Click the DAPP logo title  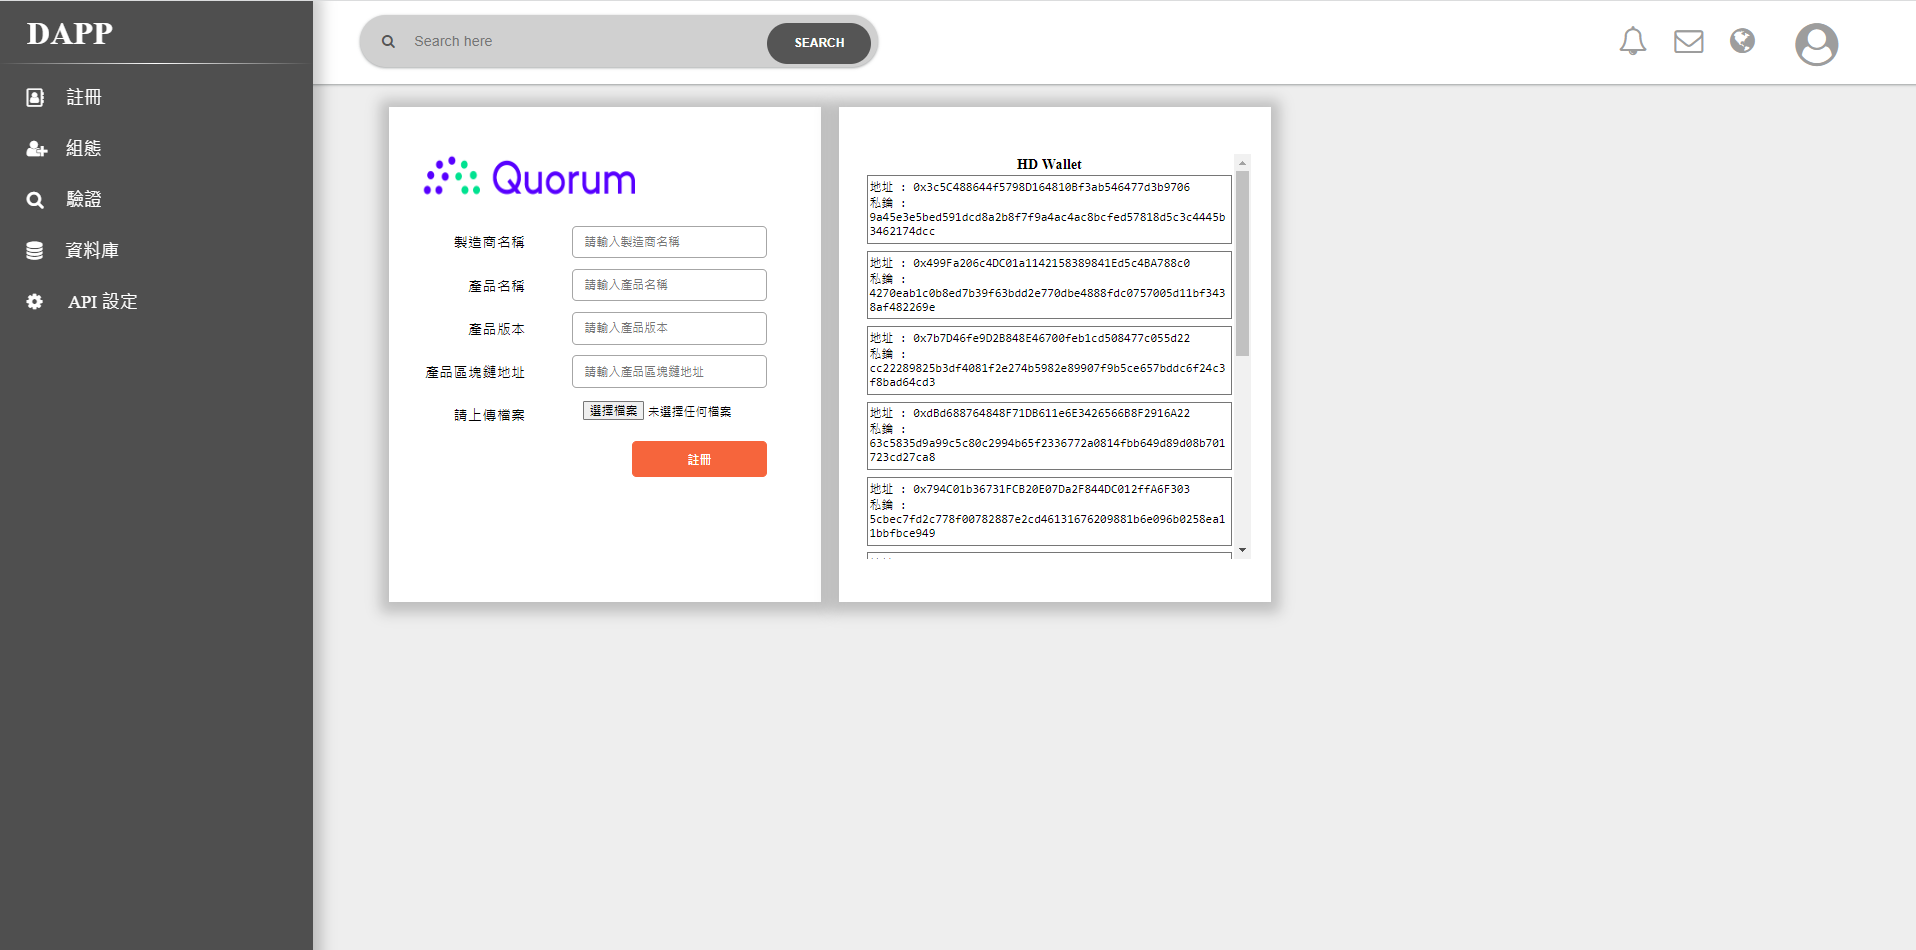(70, 34)
